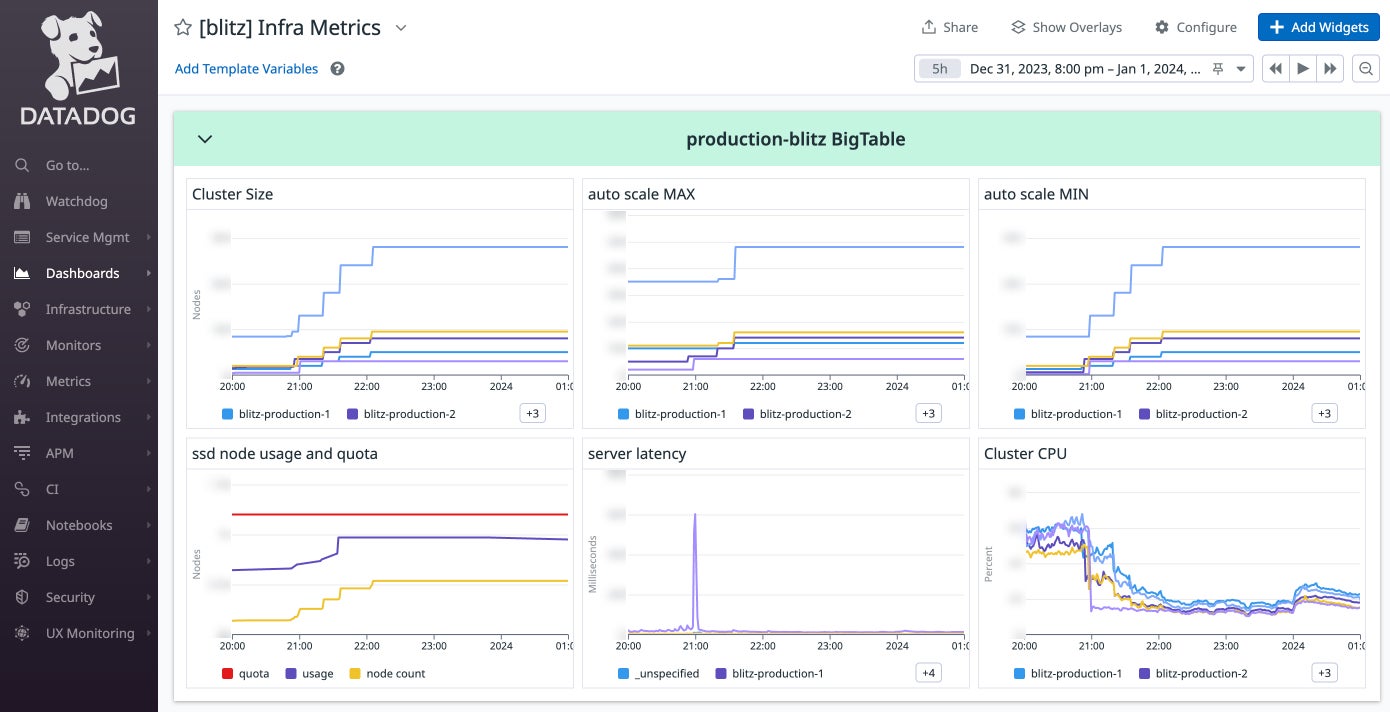Open the help icon beside Template Variables
Viewport: 1390px width, 712px height.
(x=338, y=69)
